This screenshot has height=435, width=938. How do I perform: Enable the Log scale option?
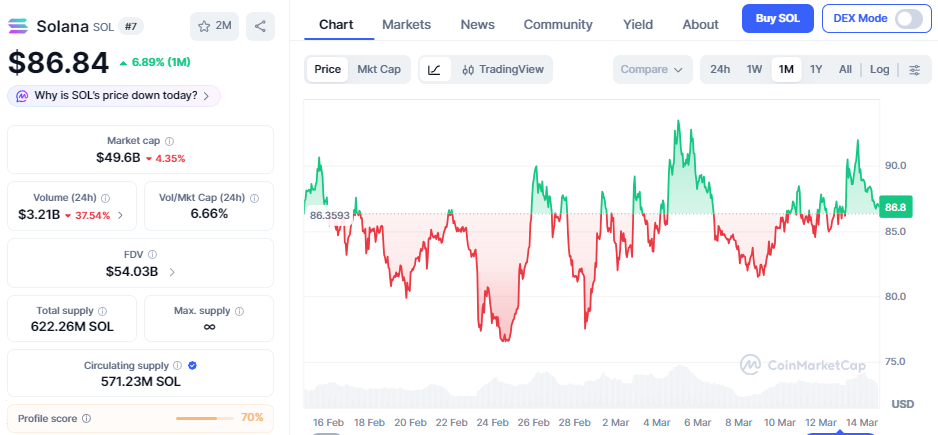tap(879, 69)
